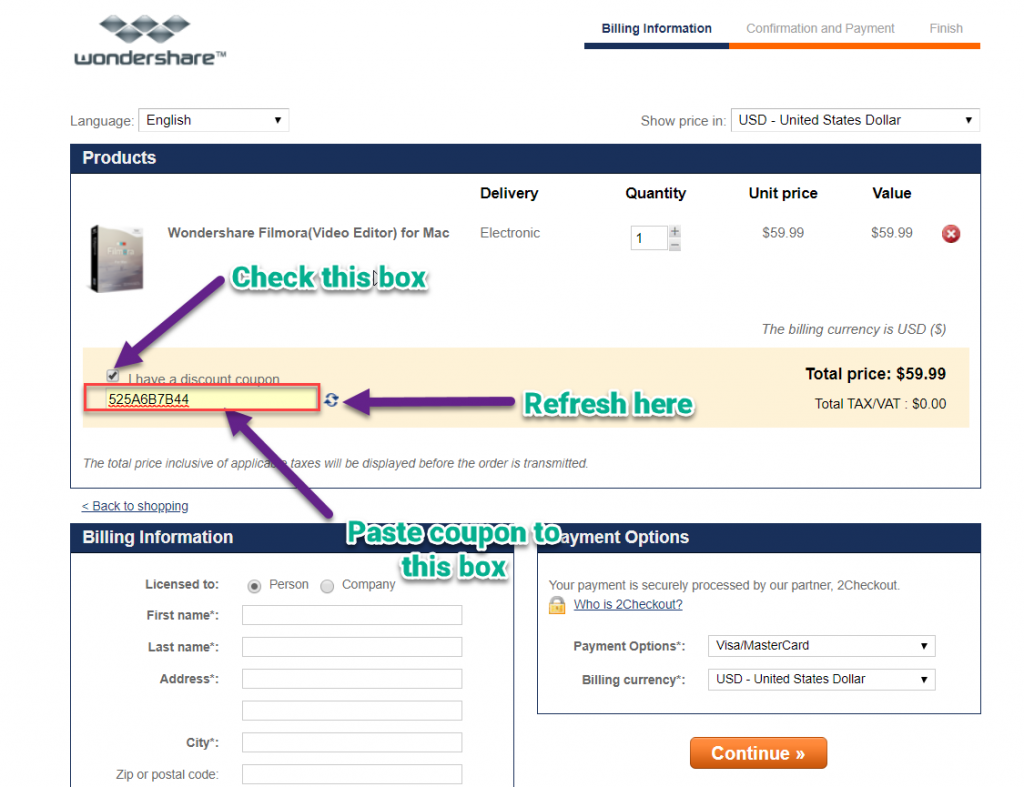Open the Billing currency dropdown

click(x=822, y=679)
